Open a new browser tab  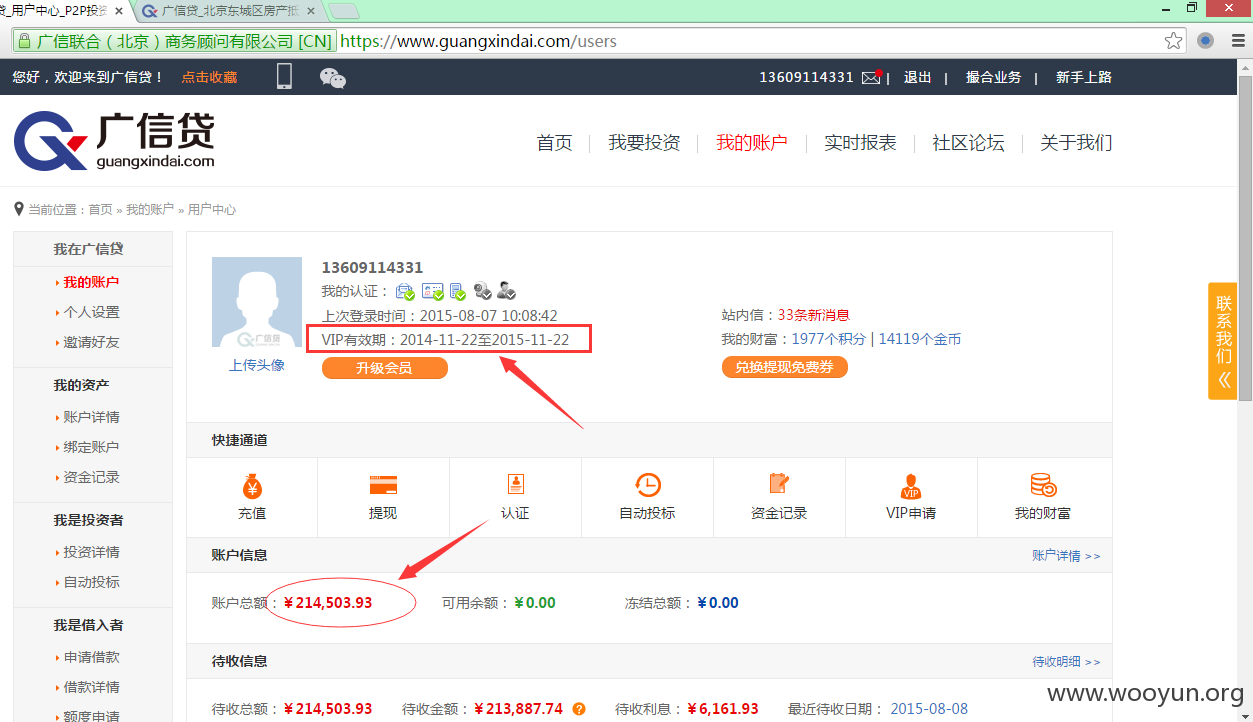click(344, 11)
